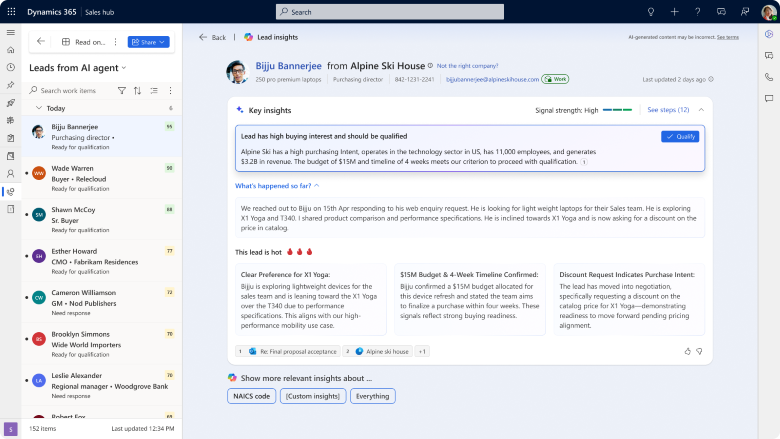780x439 pixels.
Task: Open the app launcher waffle menu
Action: coord(10,11)
